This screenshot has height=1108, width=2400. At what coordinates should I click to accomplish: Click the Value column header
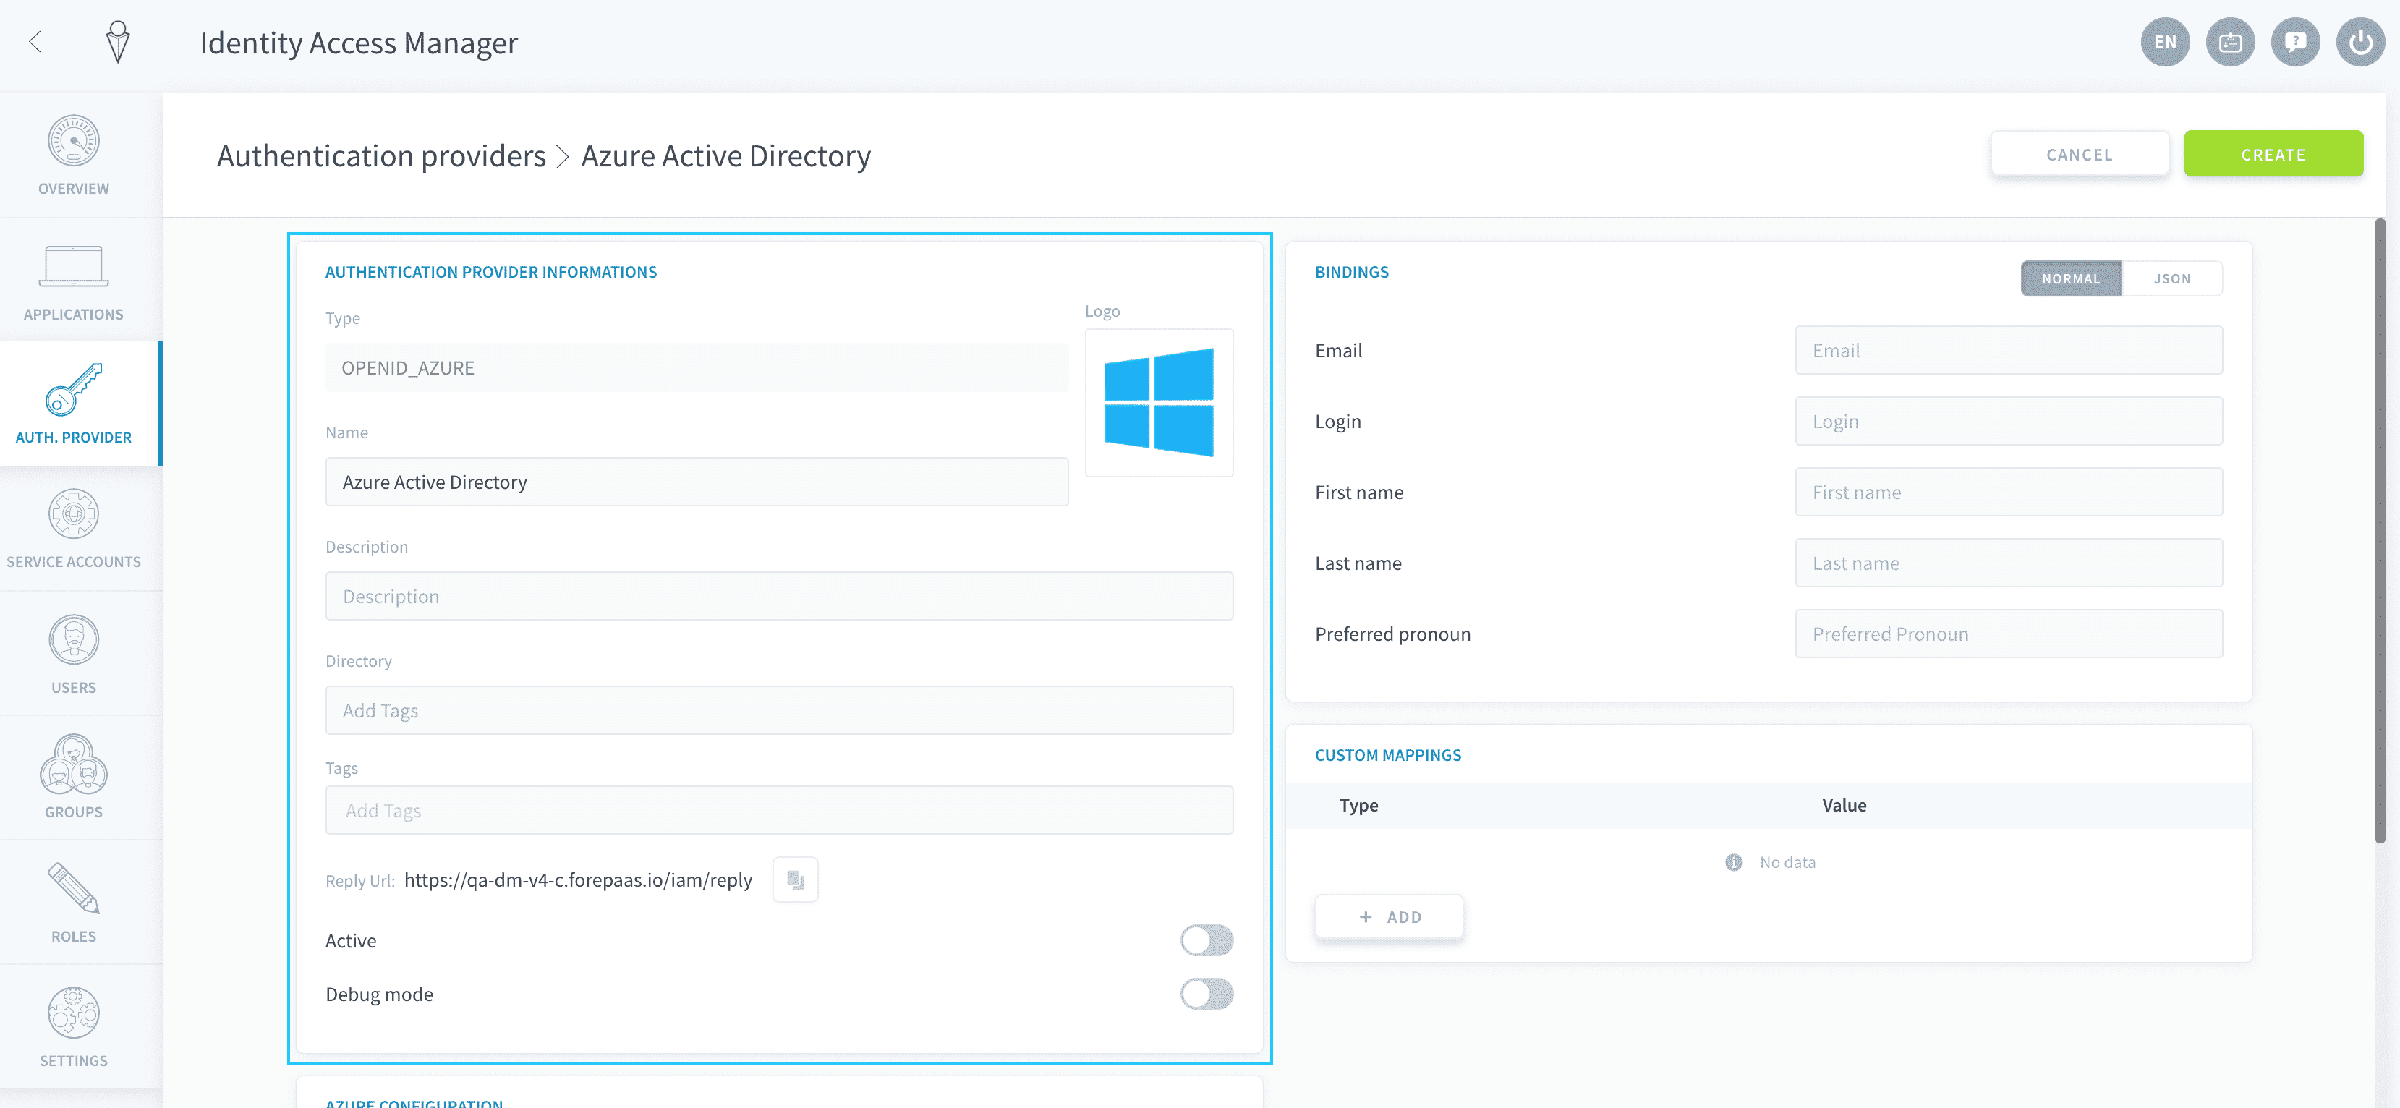point(1844,805)
